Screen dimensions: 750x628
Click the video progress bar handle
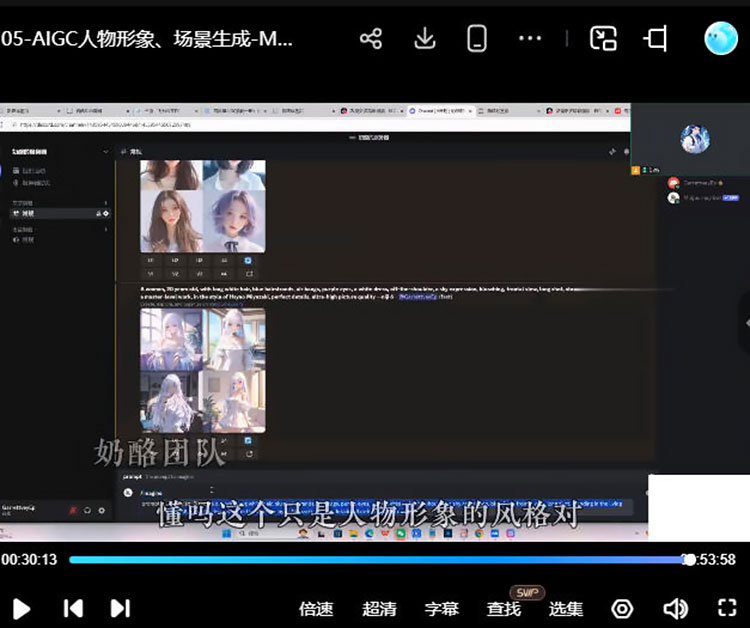pos(688,560)
